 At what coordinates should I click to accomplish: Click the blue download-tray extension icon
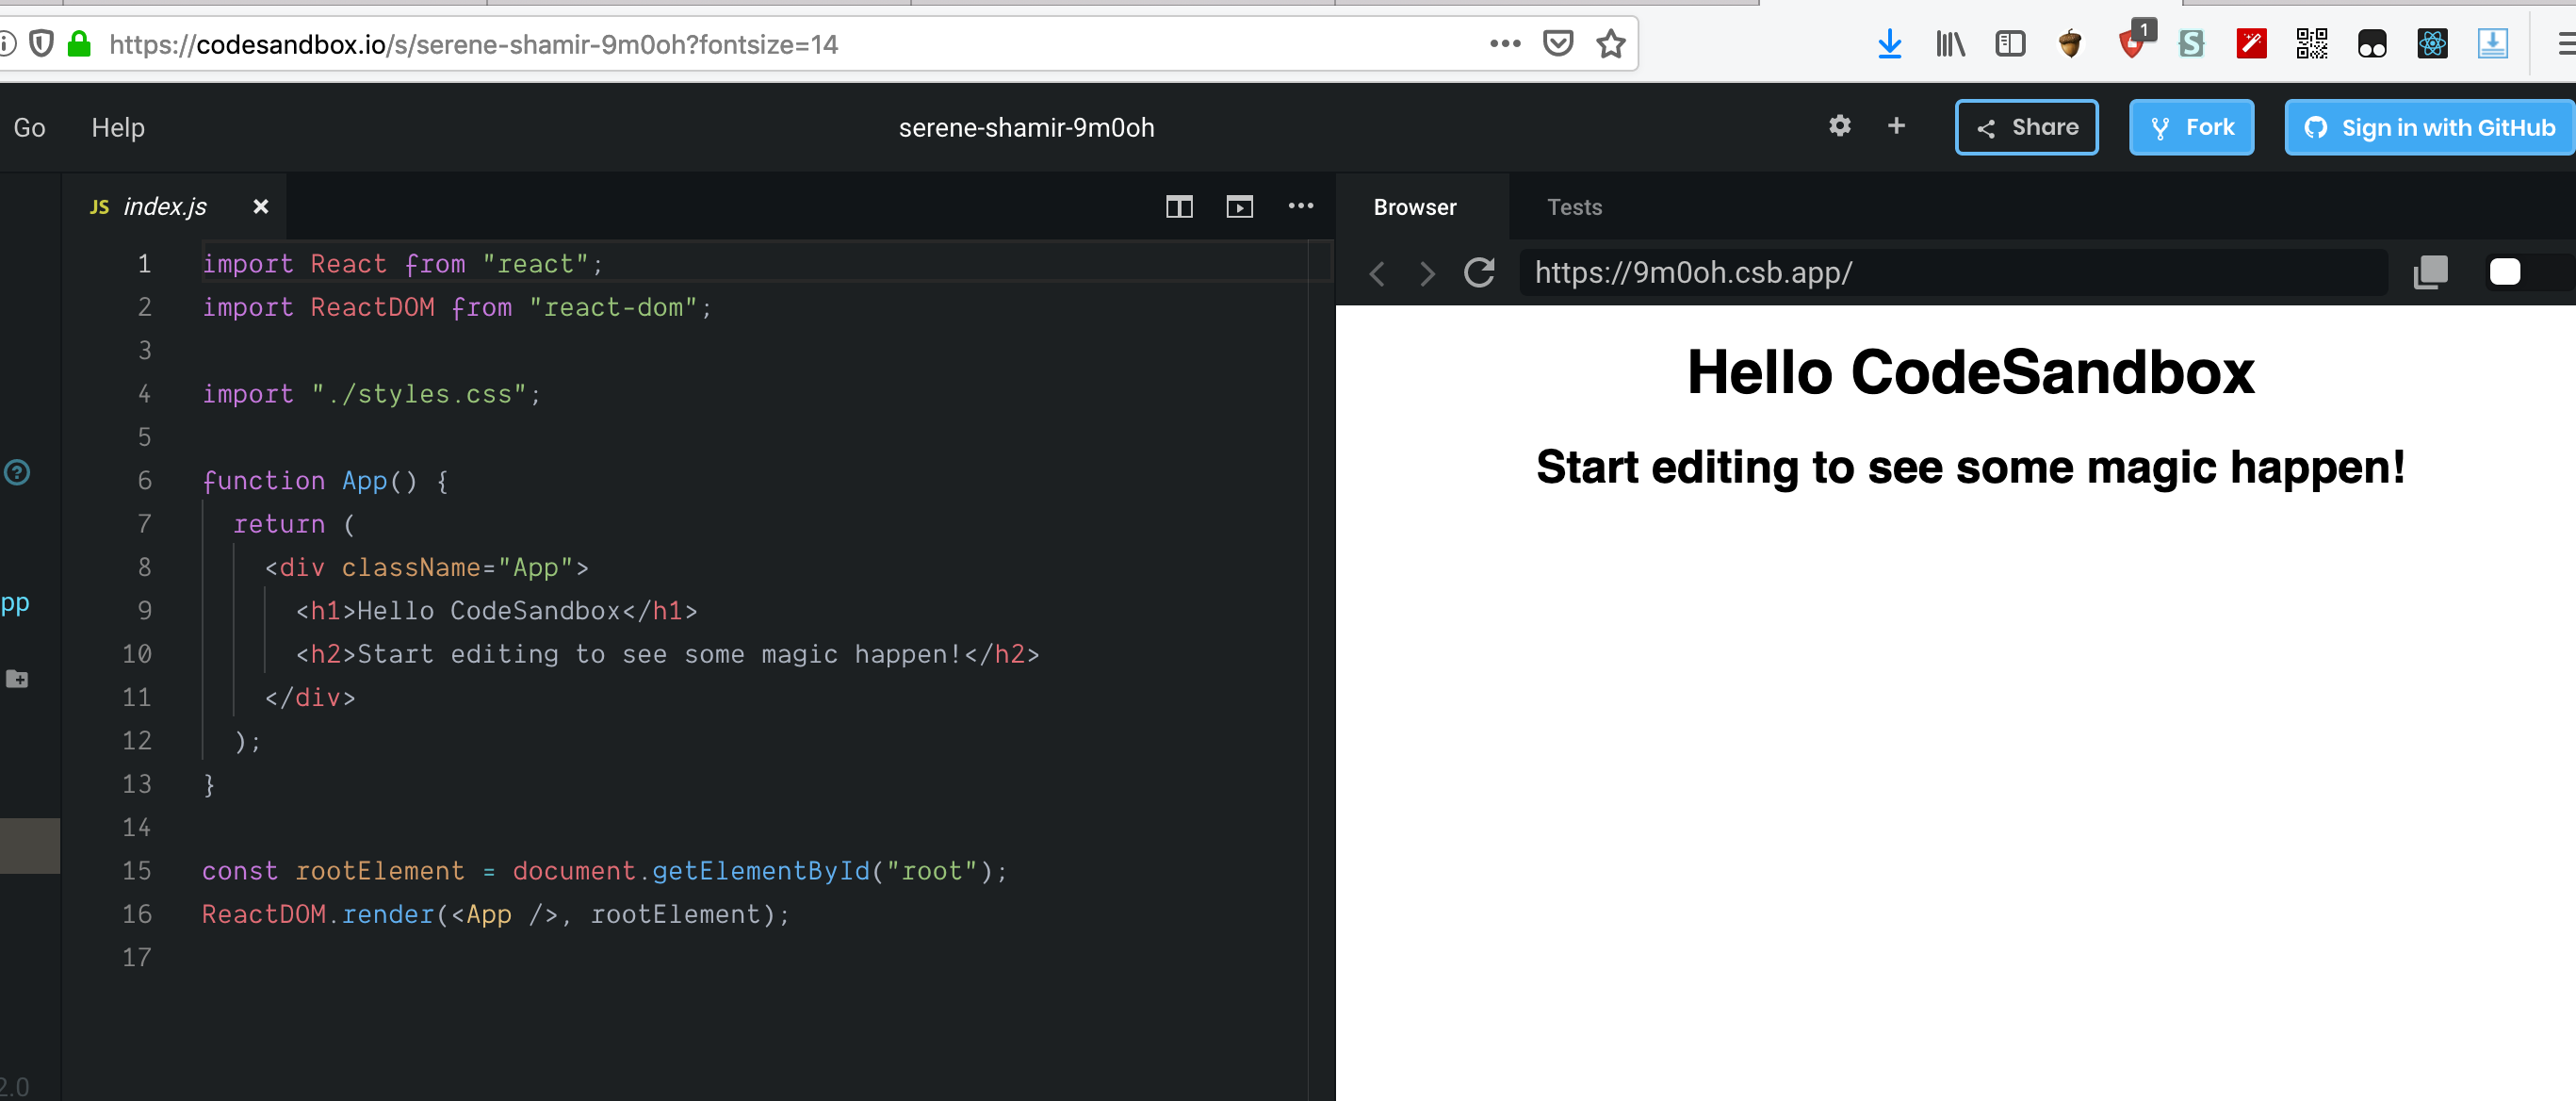(x=2492, y=44)
